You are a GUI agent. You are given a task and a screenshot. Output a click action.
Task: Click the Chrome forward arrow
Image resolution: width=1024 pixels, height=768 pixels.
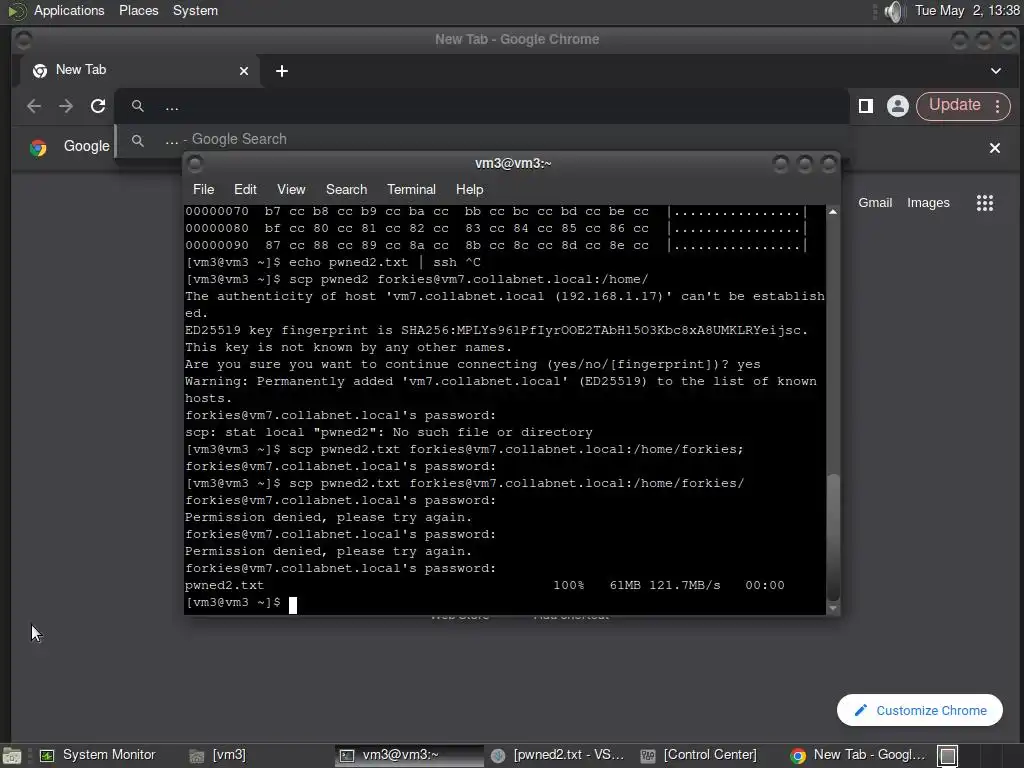click(x=66, y=106)
